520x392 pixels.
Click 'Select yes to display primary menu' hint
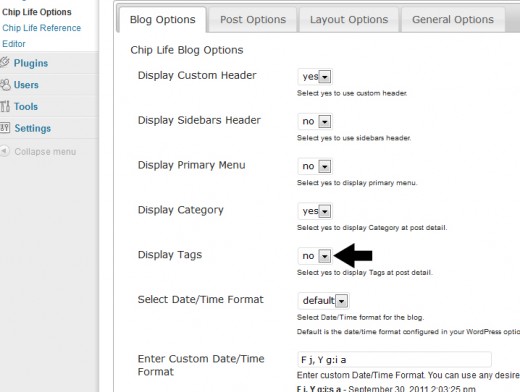(357, 183)
